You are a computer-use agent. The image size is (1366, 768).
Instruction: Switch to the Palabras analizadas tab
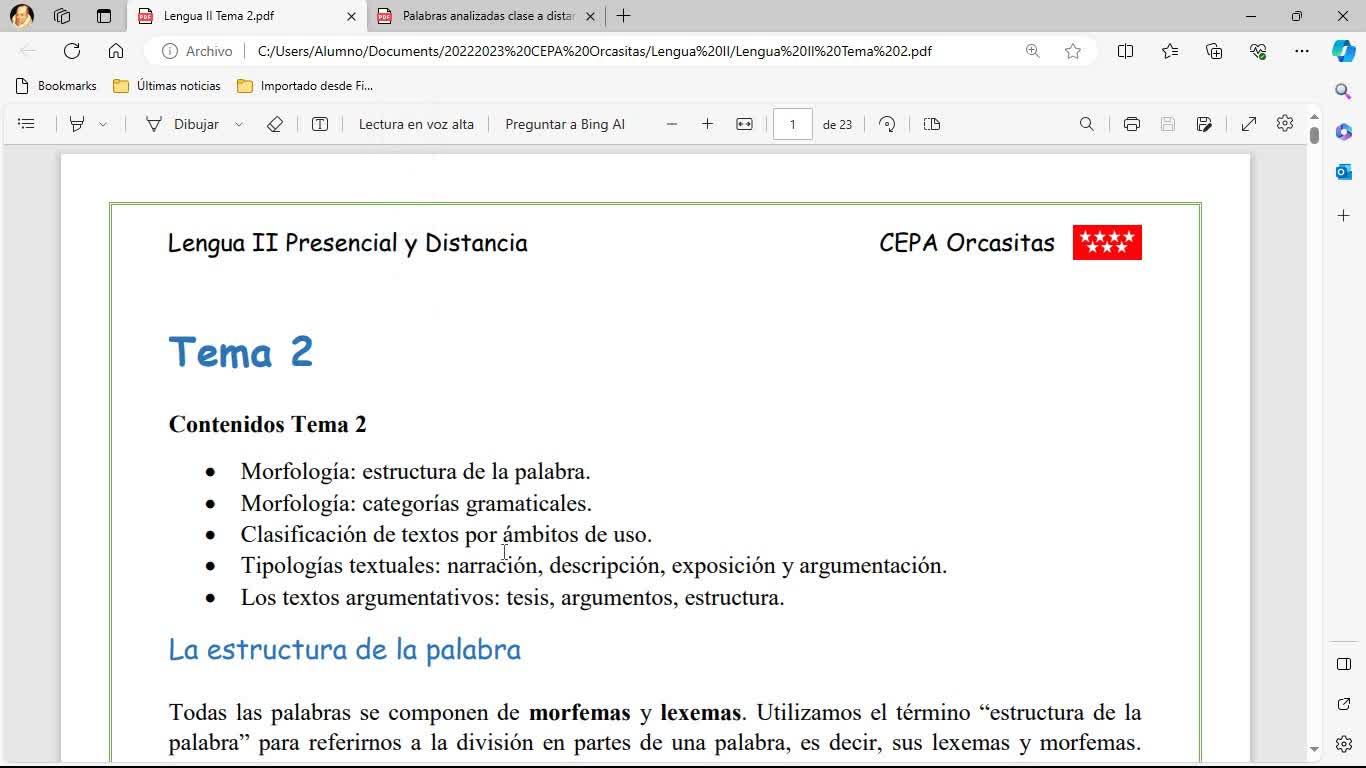486,16
